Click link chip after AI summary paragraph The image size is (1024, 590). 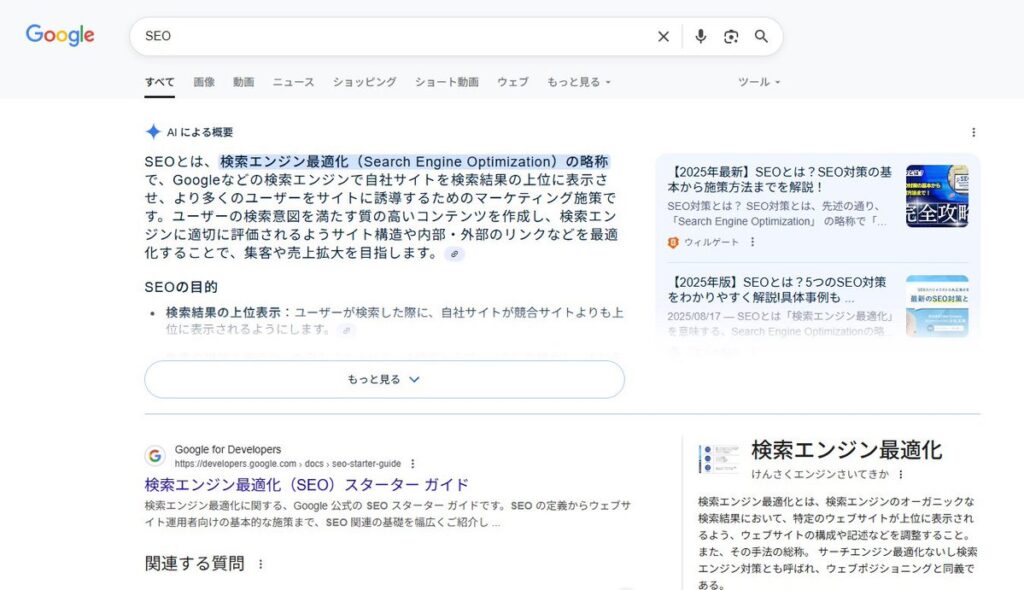[455, 254]
